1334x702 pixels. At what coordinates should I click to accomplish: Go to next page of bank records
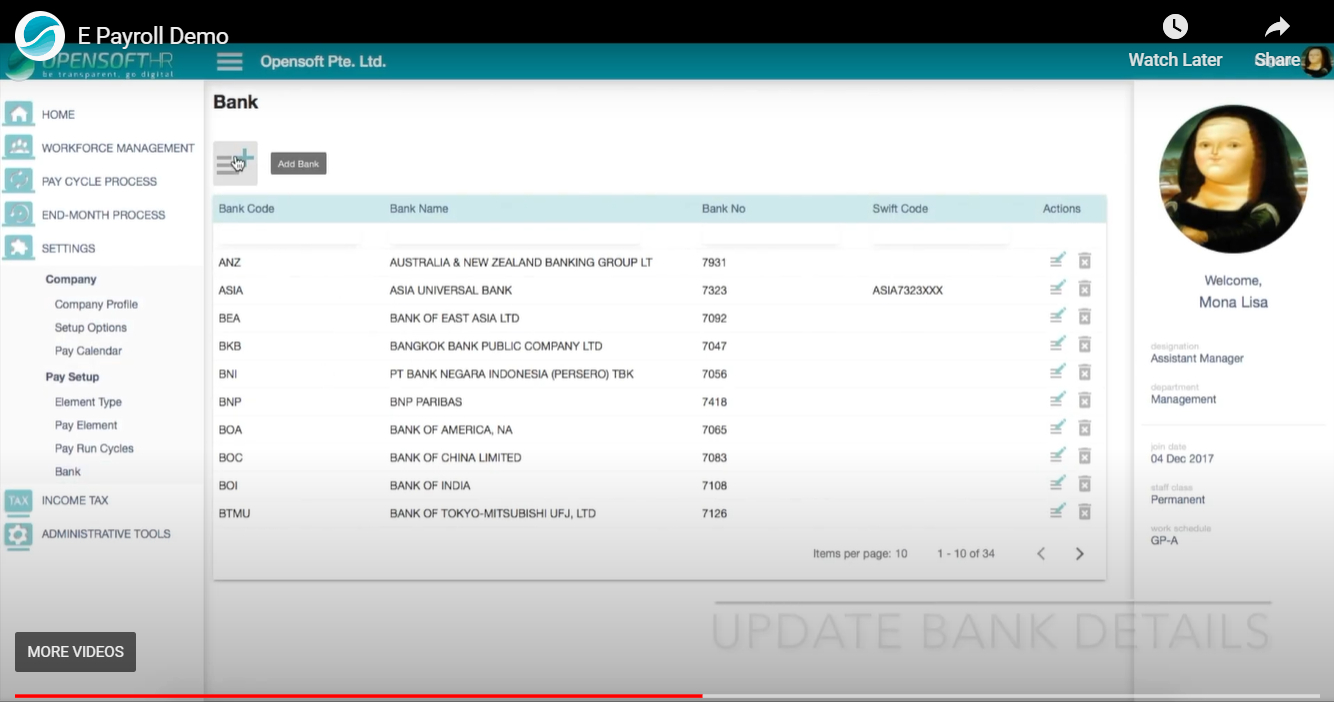point(1079,552)
